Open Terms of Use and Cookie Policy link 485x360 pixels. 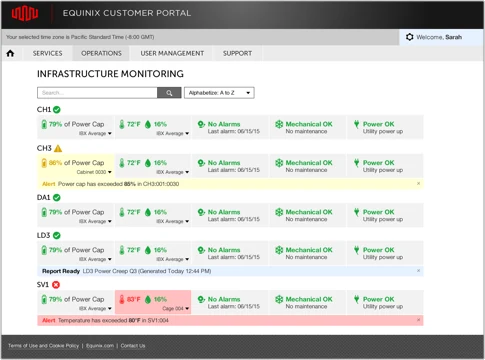tap(43, 346)
